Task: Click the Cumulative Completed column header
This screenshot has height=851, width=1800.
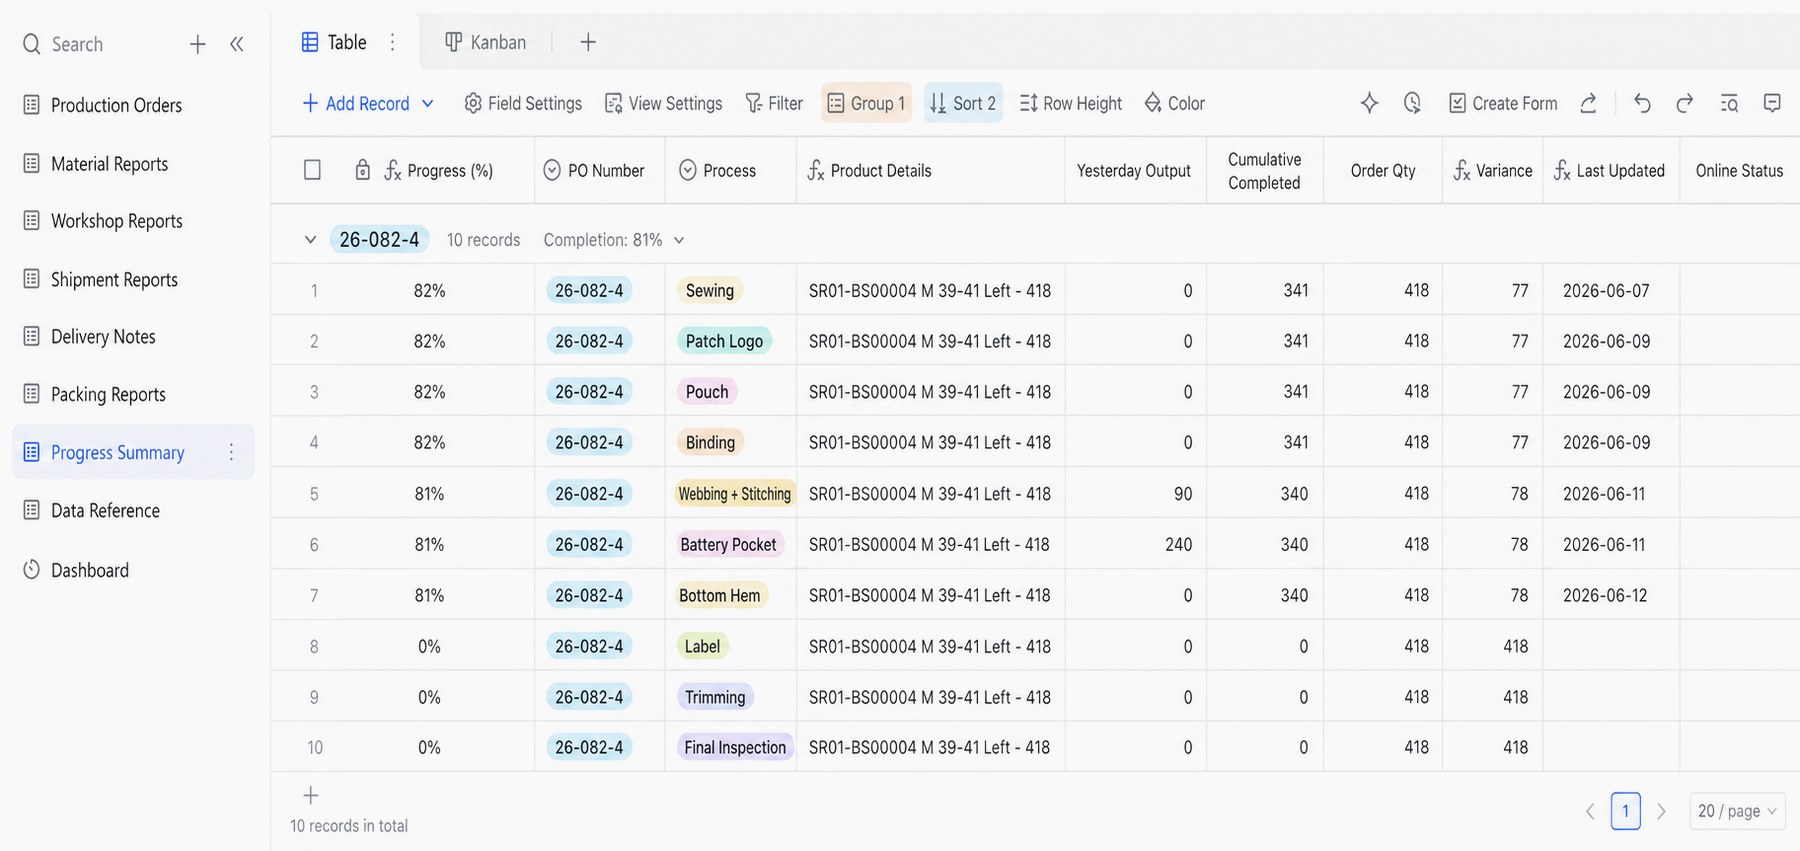Action: 1264,171
